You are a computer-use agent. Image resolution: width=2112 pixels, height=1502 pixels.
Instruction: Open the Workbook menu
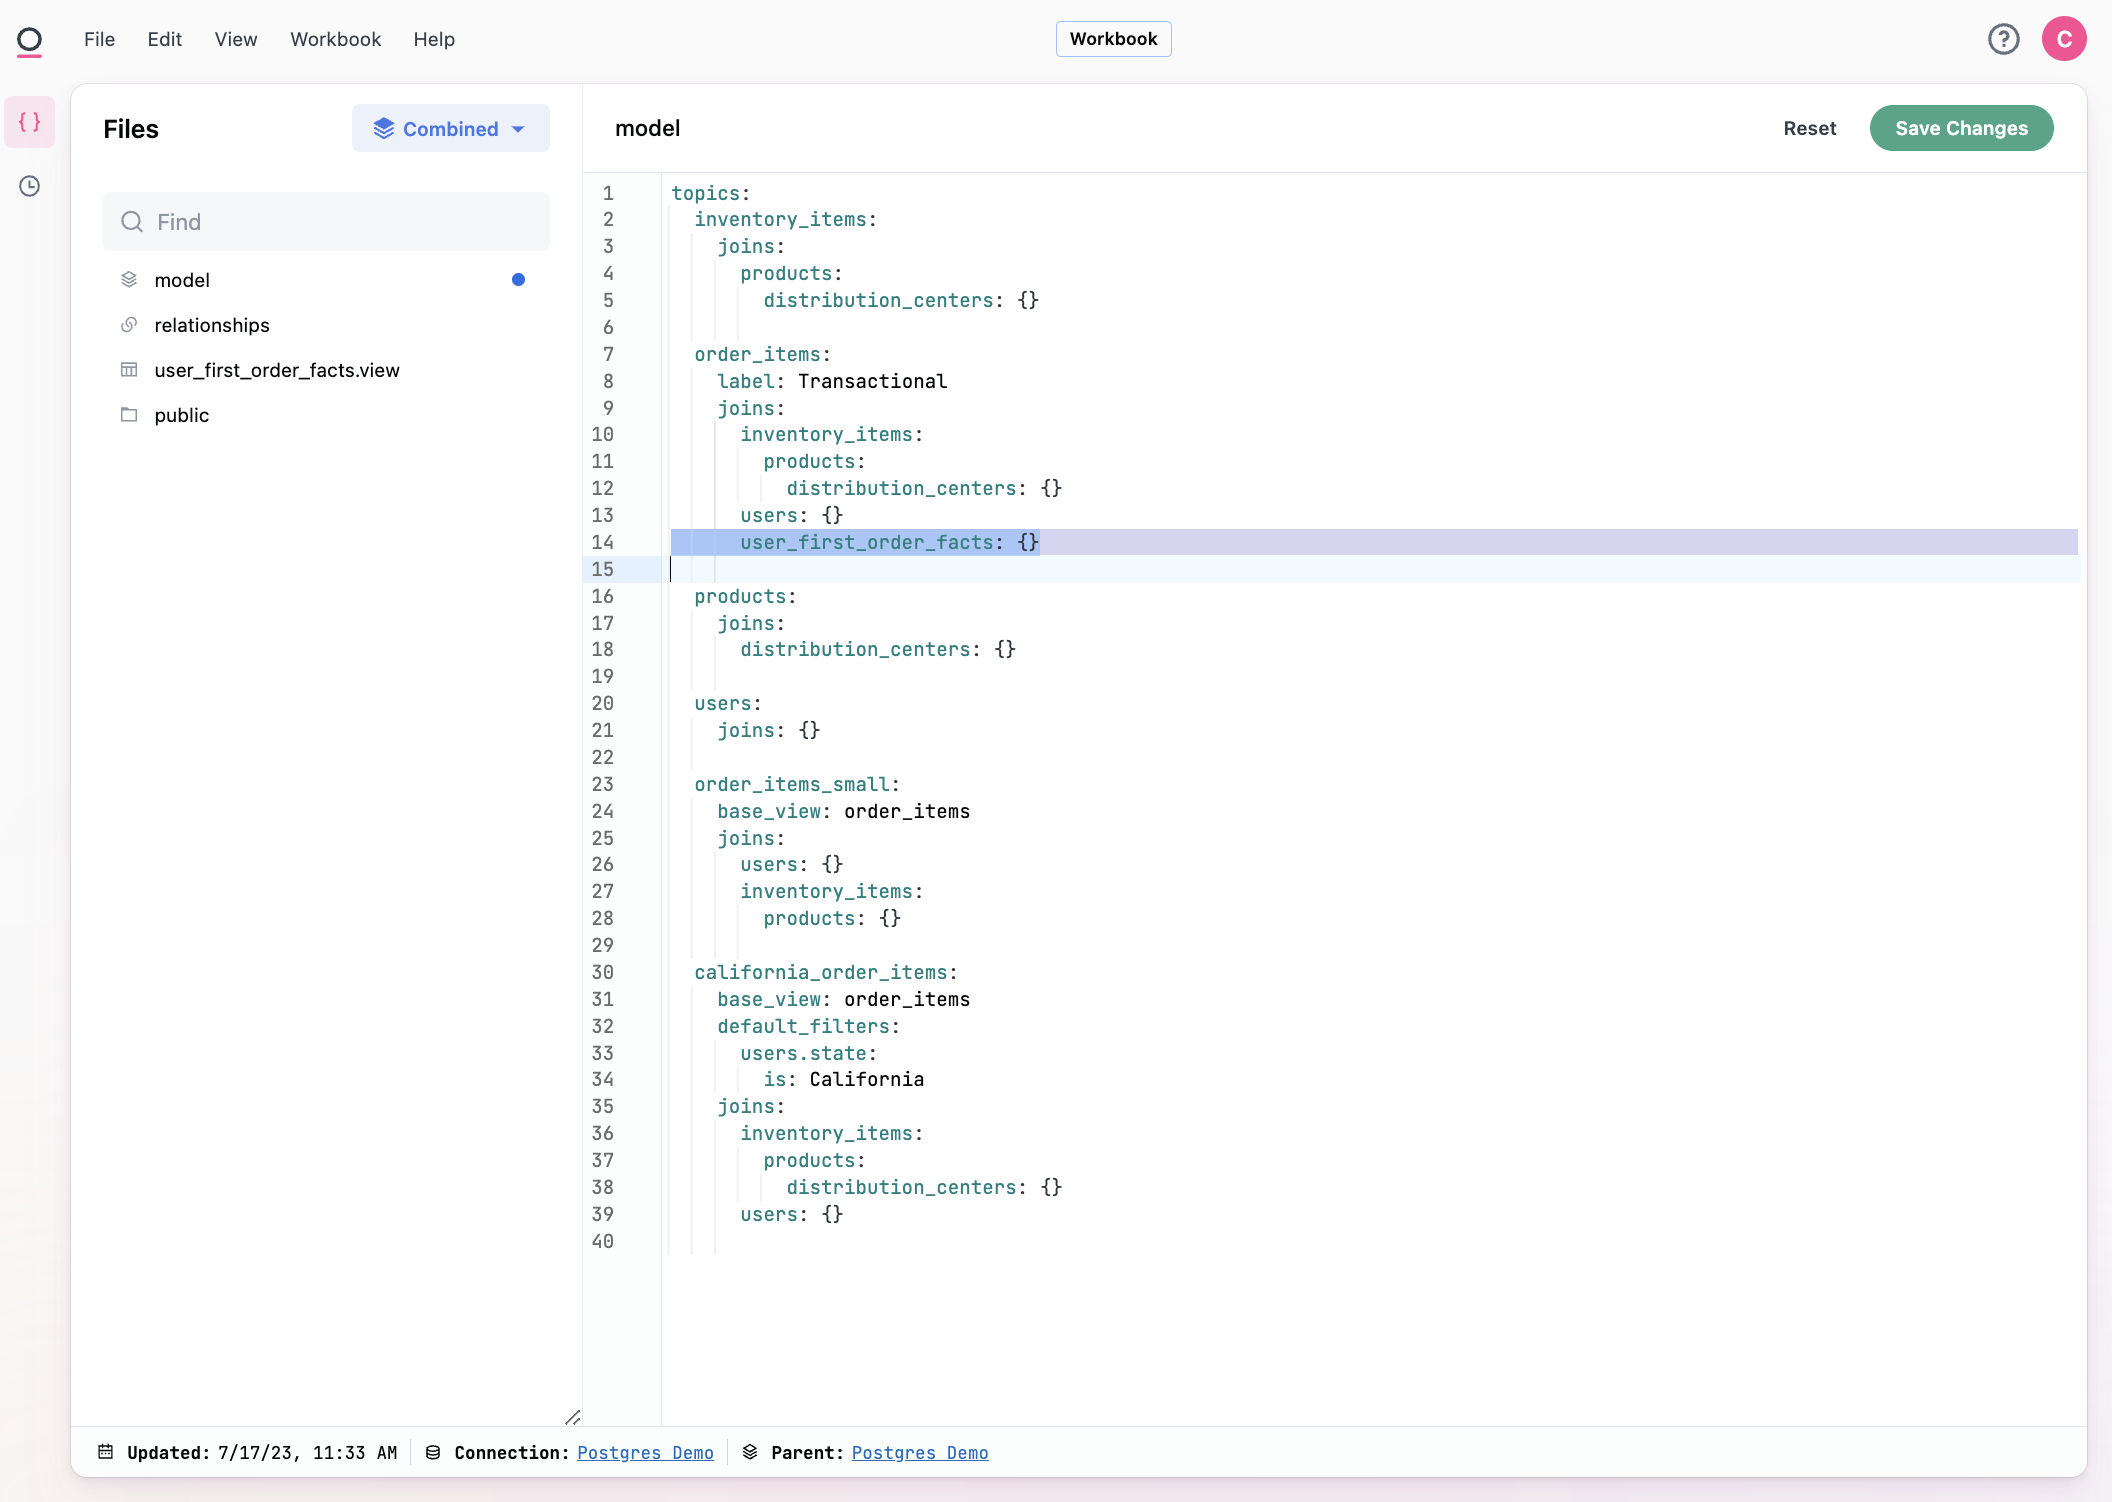point(335,39)
